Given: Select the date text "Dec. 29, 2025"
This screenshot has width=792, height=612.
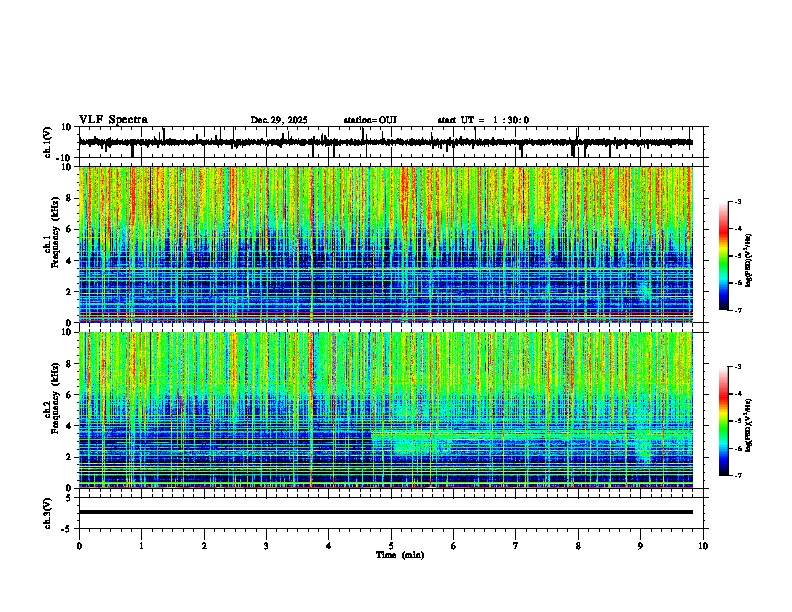Looking at the screenshot, I should pyautogui.click(x=279, y=120).
